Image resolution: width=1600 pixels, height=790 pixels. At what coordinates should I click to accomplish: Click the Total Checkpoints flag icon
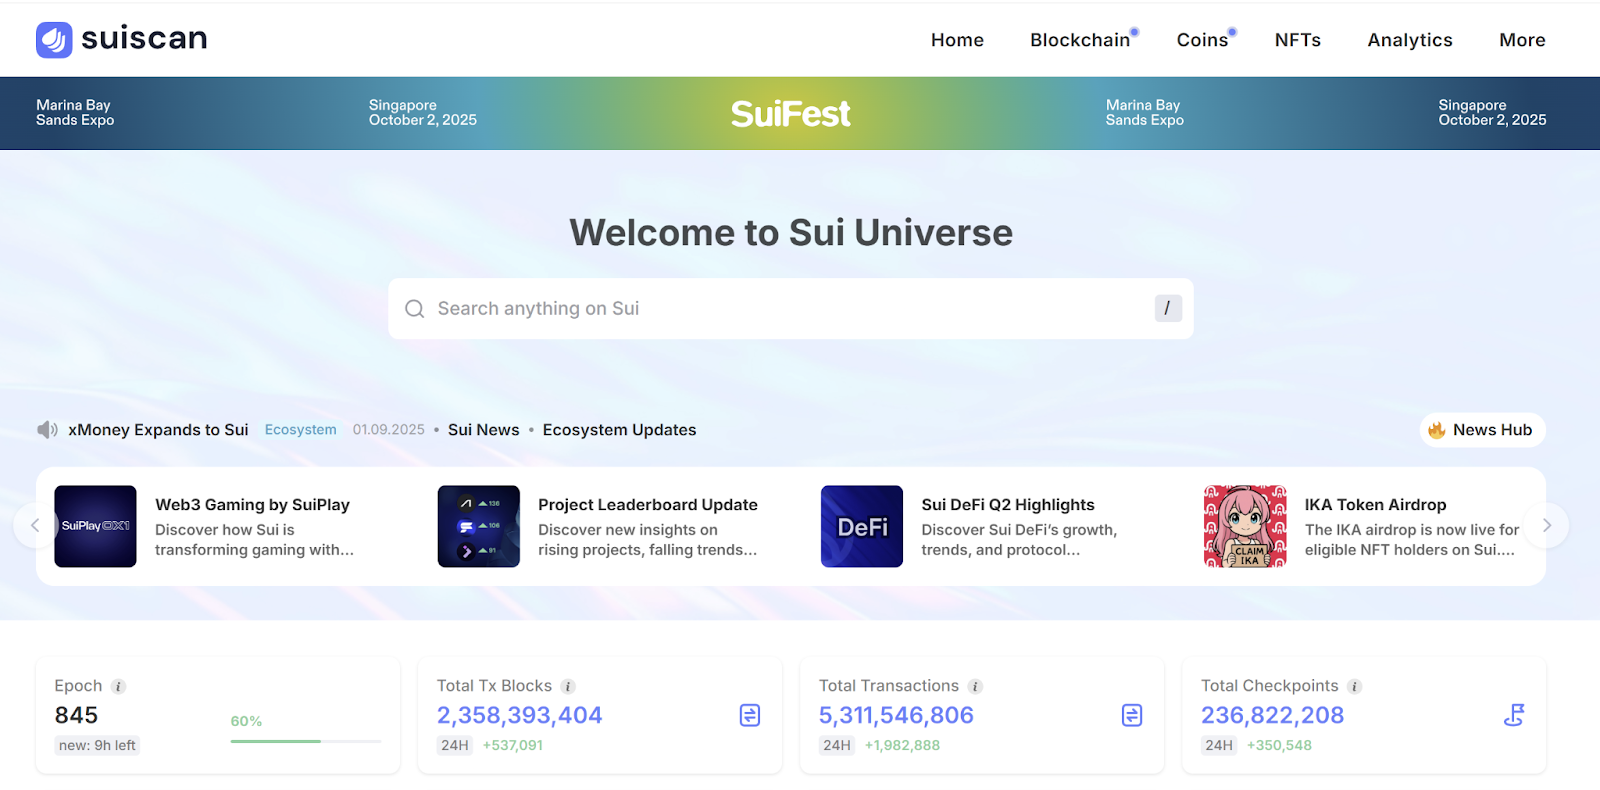click(x=1514, y=715)
